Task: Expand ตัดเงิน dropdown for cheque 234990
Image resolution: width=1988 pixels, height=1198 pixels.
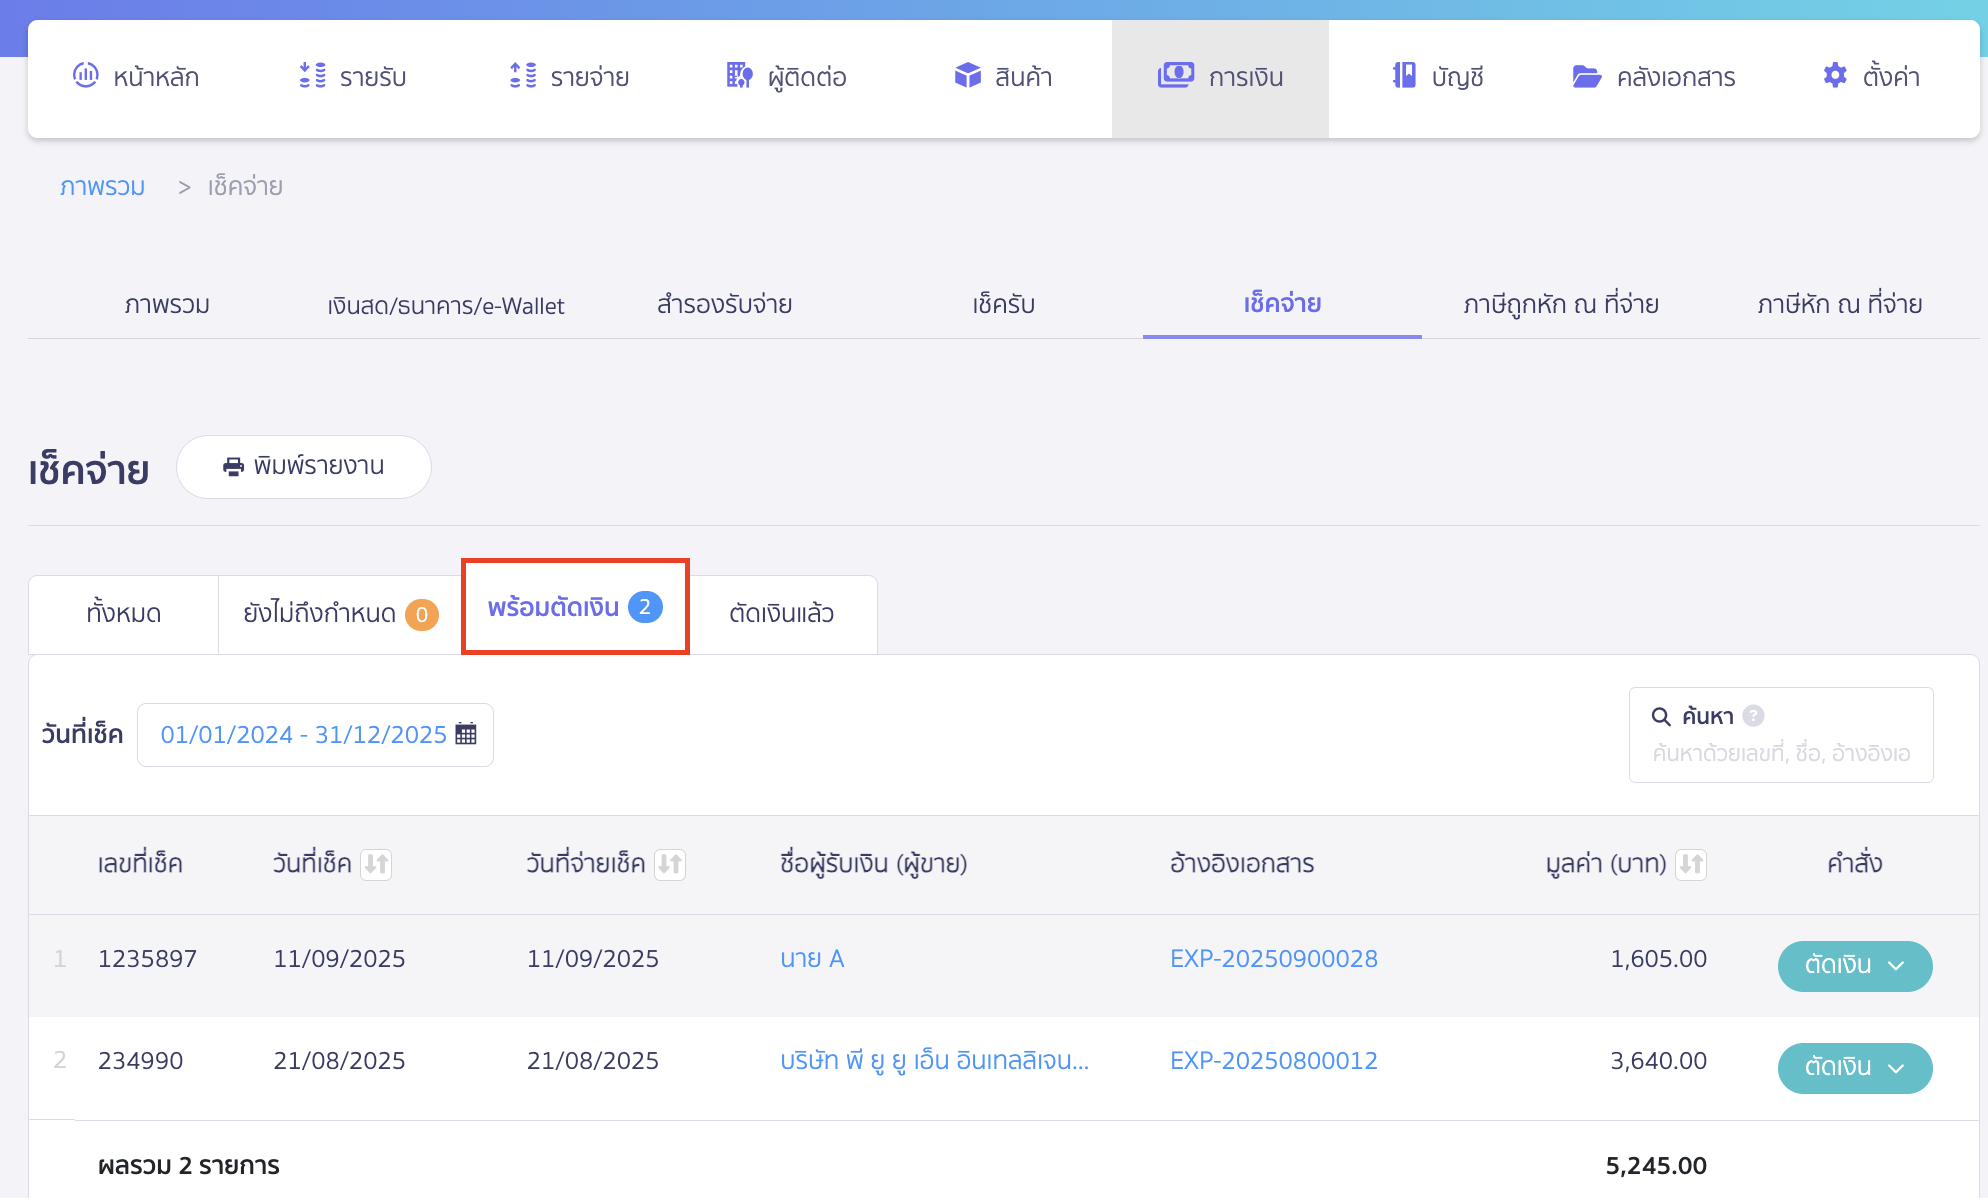Action: (1896, 1068)
